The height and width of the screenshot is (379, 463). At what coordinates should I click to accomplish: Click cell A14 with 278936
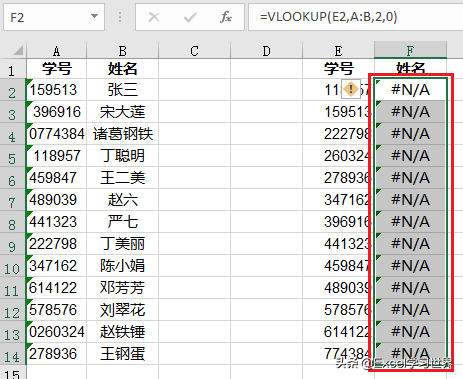[x=56, y=354]
